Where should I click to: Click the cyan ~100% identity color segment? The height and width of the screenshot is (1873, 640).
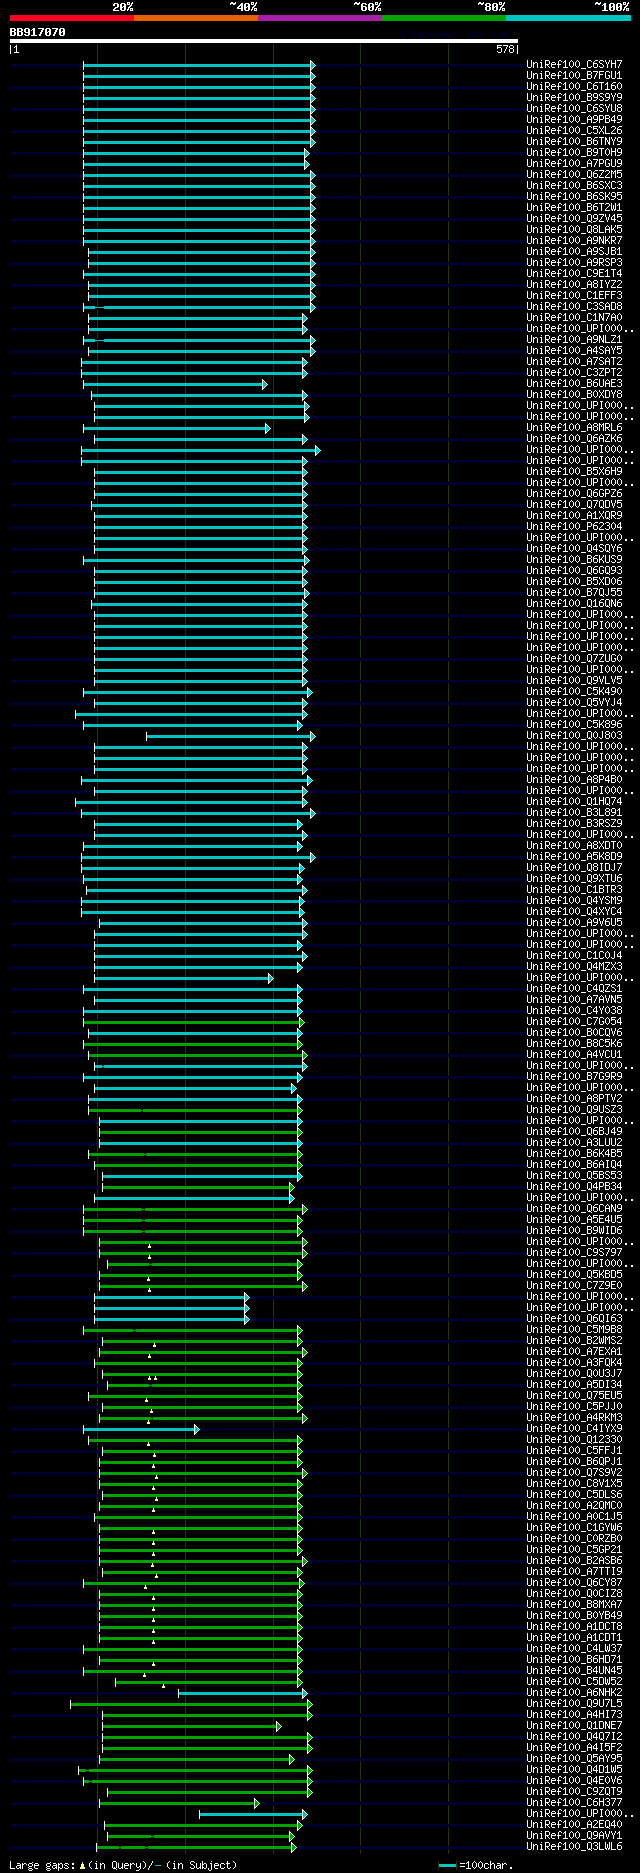click(x=567, y=18)
